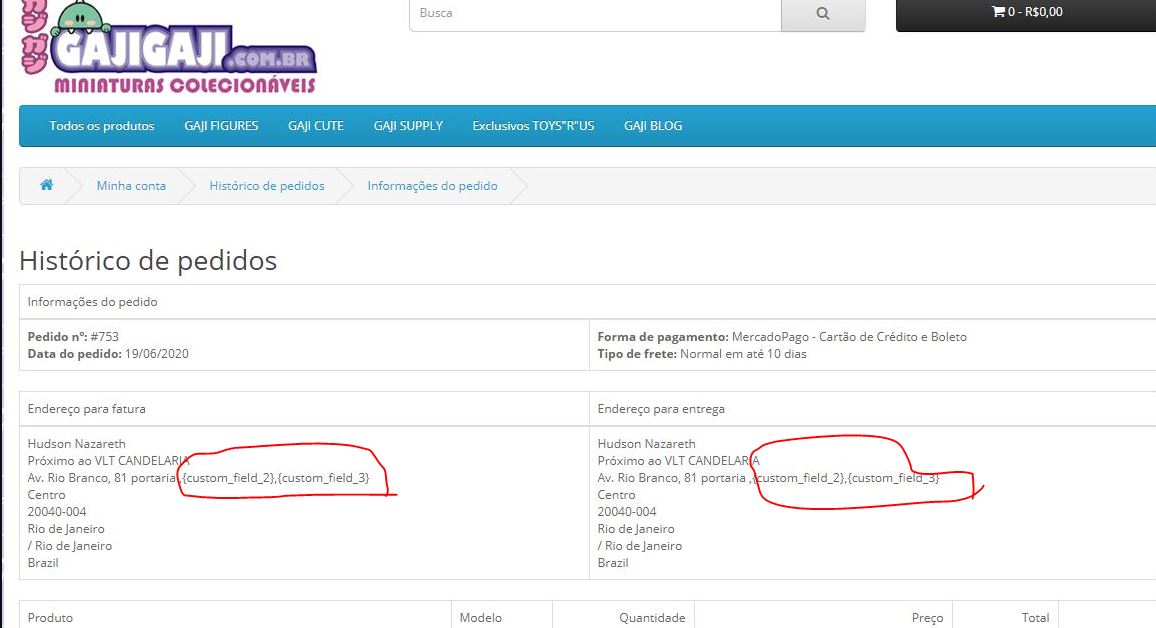The width and height of the screenshot is (1156, 628).
Task: Focus the Busca search field
Action: coord(595,13)
